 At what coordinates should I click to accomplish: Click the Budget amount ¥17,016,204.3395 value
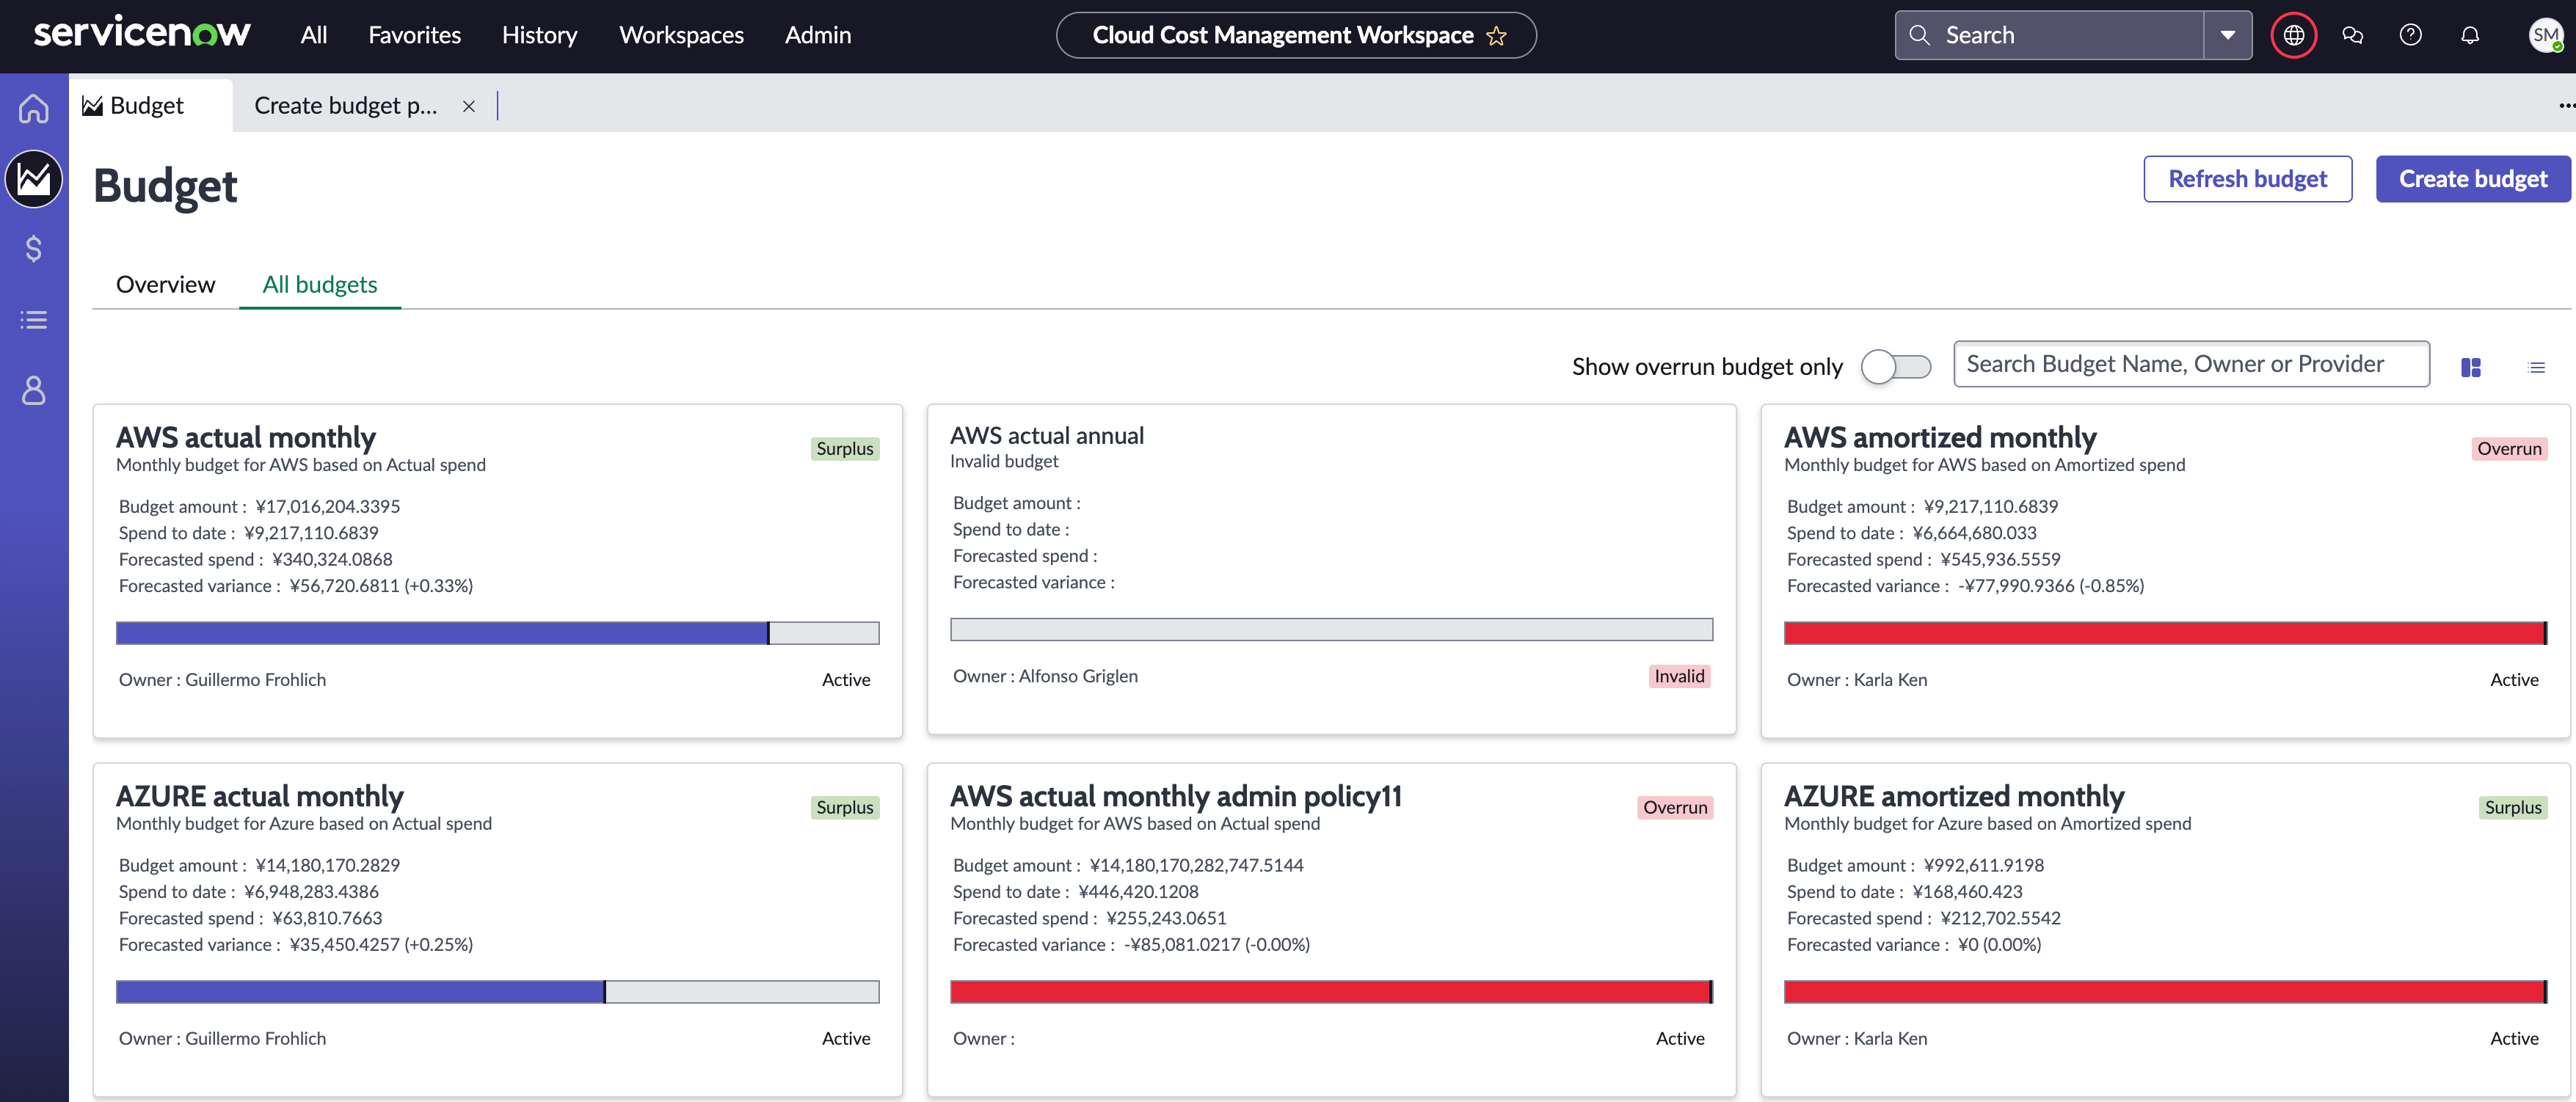328,507
